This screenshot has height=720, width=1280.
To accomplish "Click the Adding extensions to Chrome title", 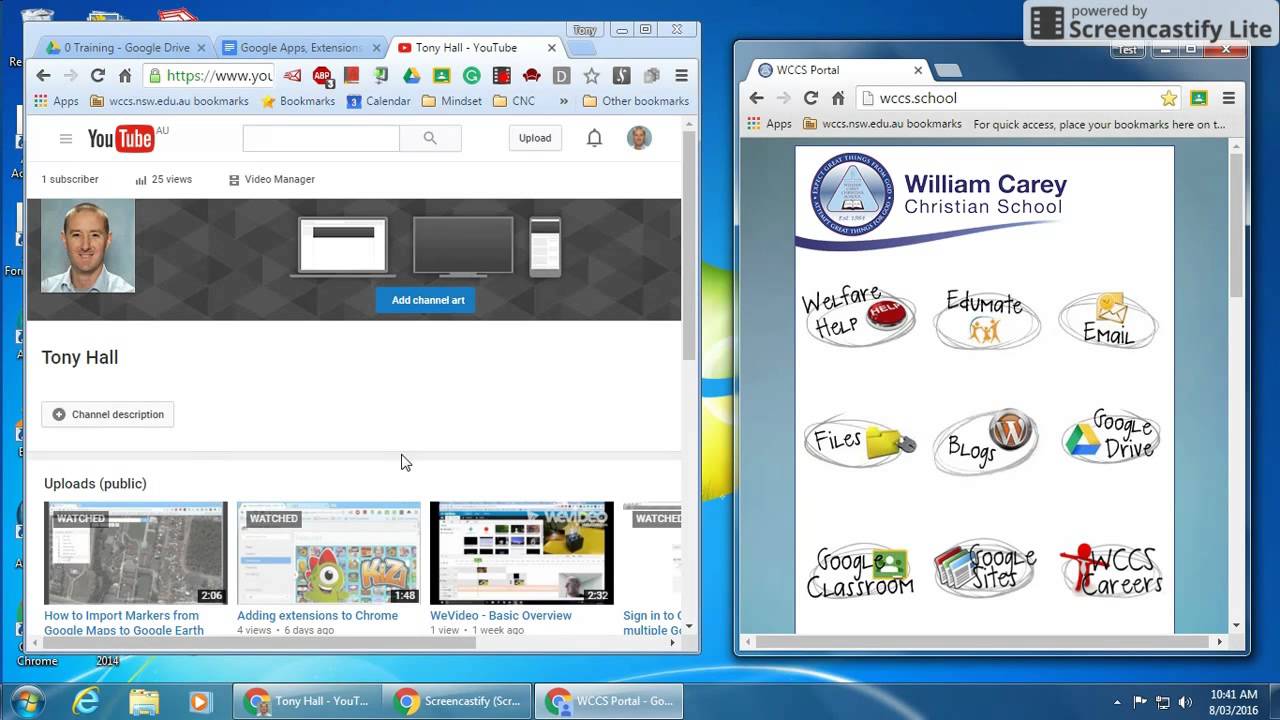I will coord(317,616).
